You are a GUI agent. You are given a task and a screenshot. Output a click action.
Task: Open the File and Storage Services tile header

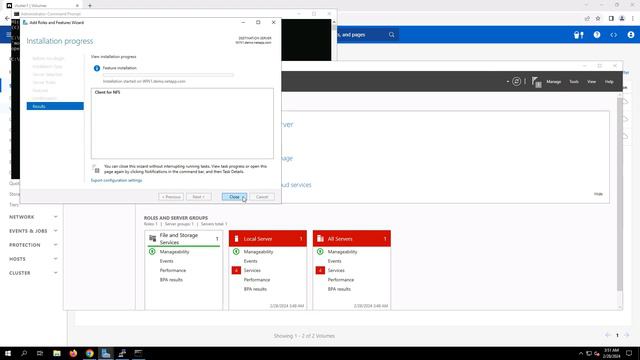pyautogui.click(x=184, y=239)
